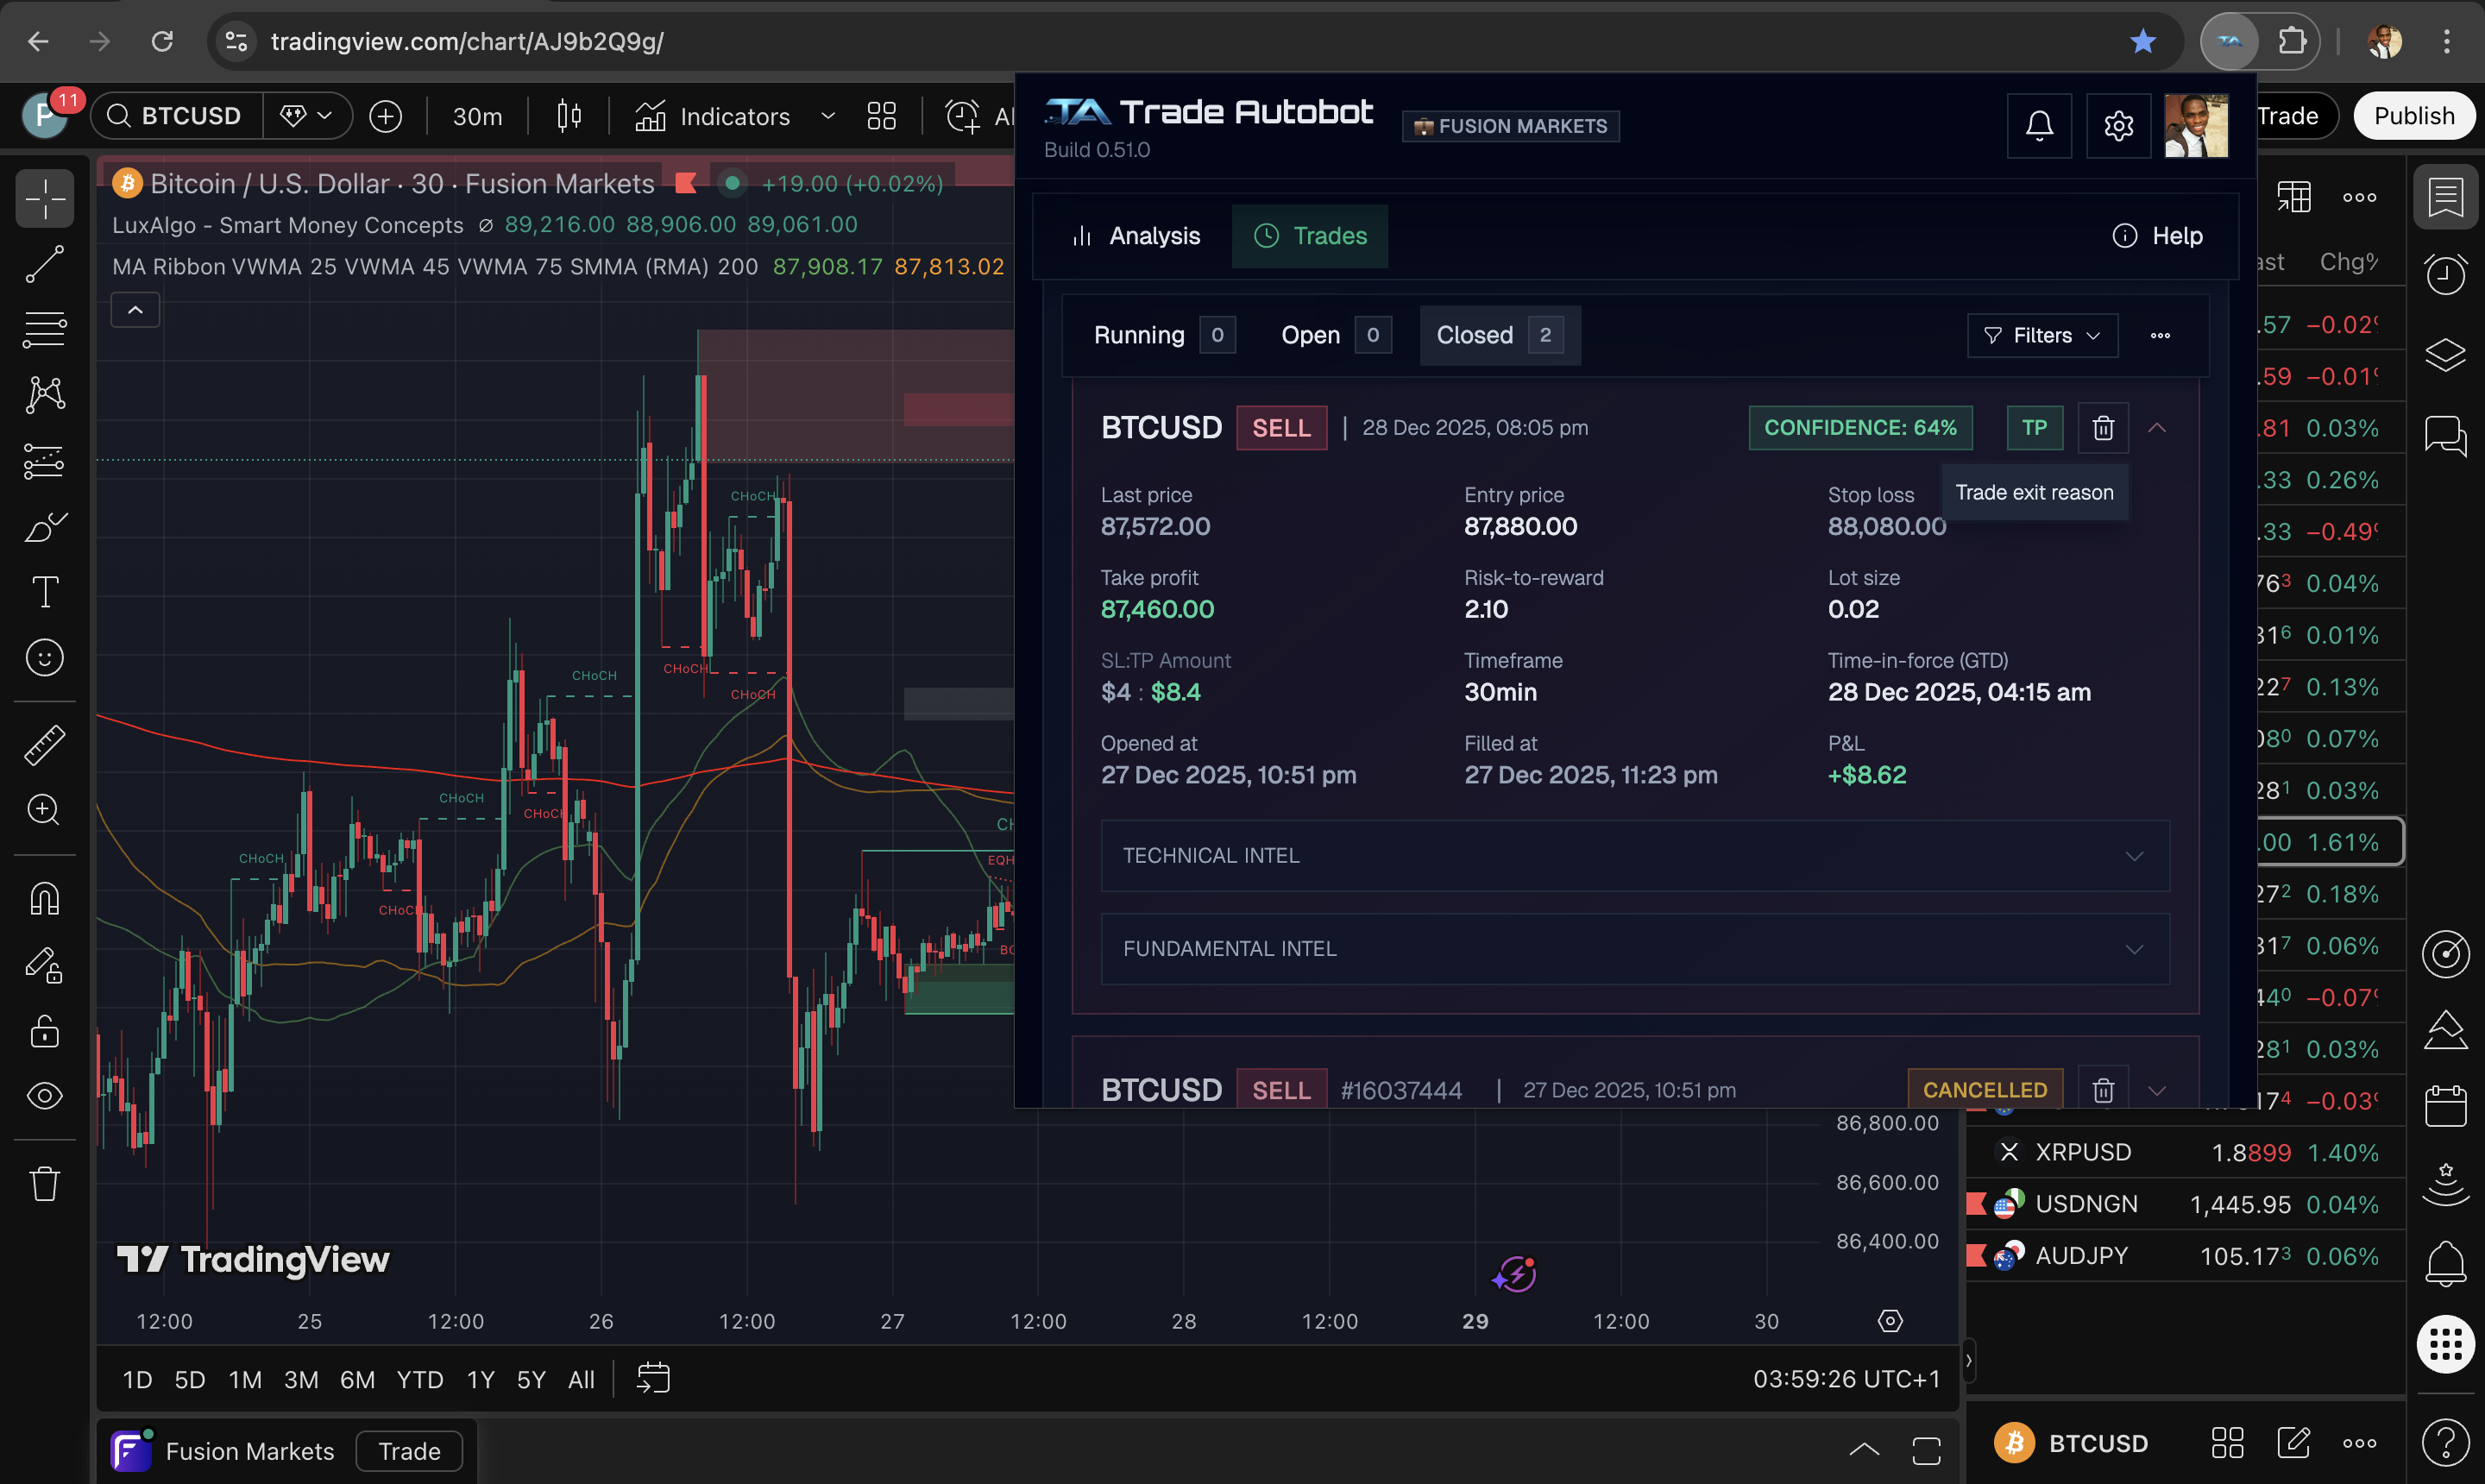Select the emoji drawing tool
The width and height of the screenshot is (2485, 1484).
tap(45, 657)
